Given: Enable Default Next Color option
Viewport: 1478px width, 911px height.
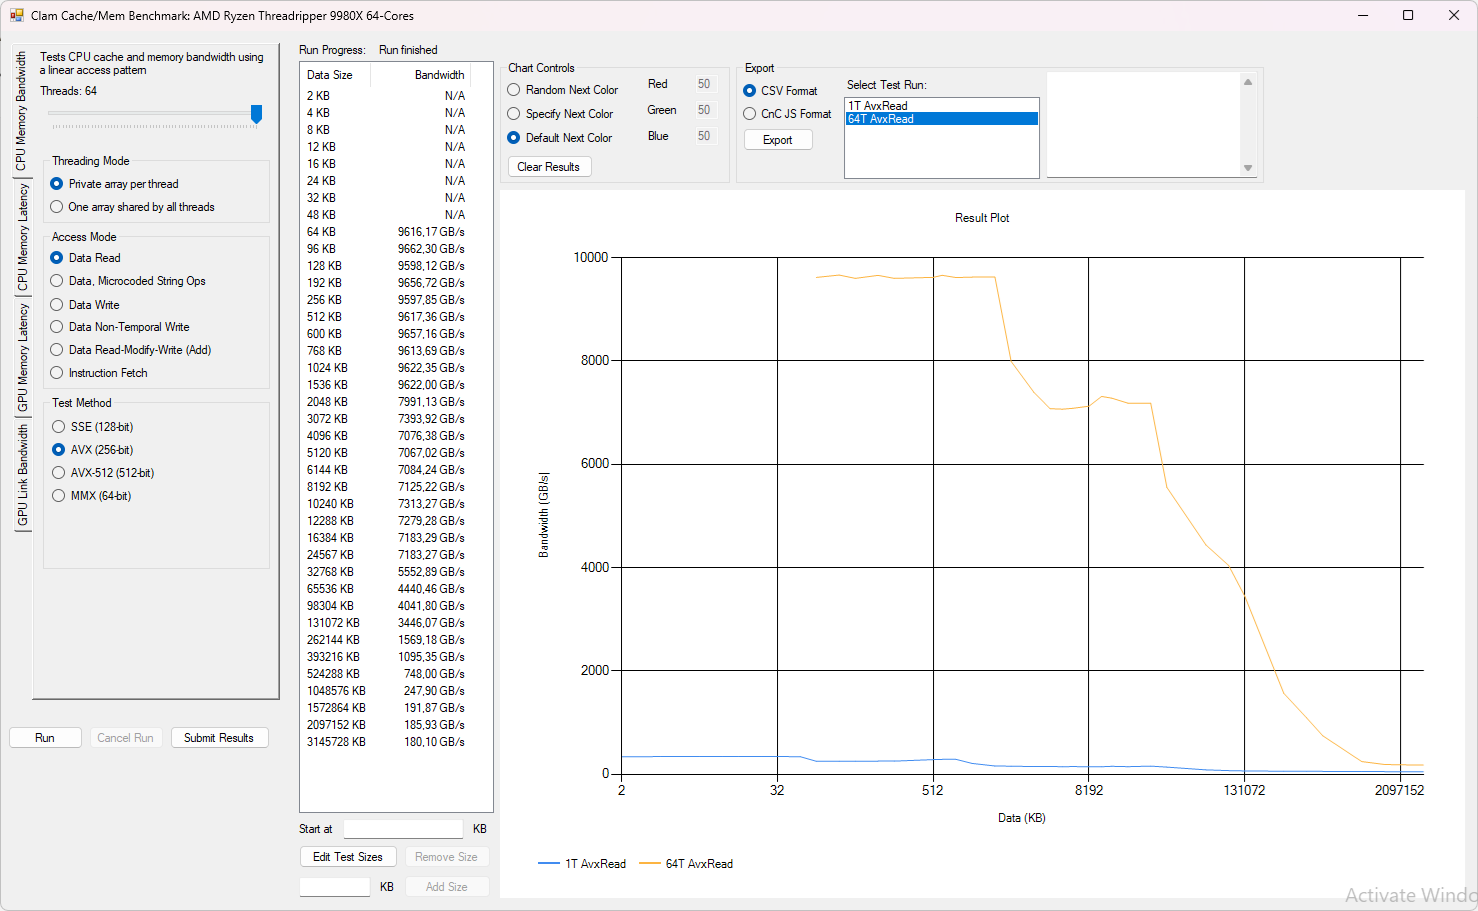Looking at the screenshot, I should click(x=560, y=138).
